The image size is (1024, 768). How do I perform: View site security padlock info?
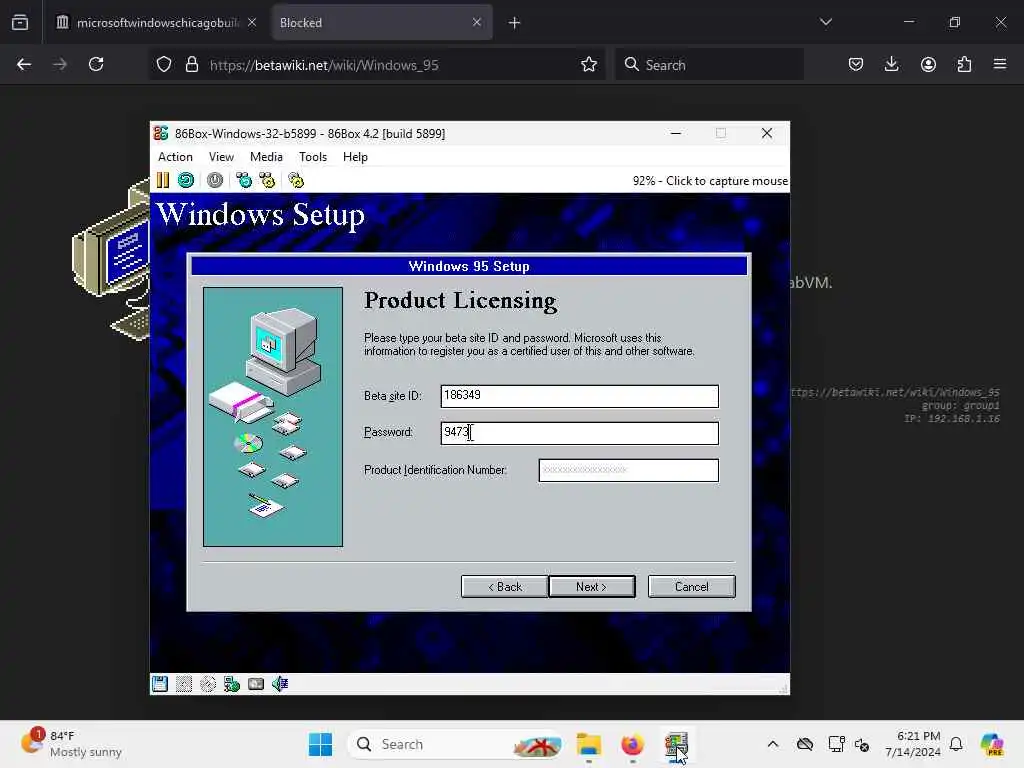click(x=191, y=65)
